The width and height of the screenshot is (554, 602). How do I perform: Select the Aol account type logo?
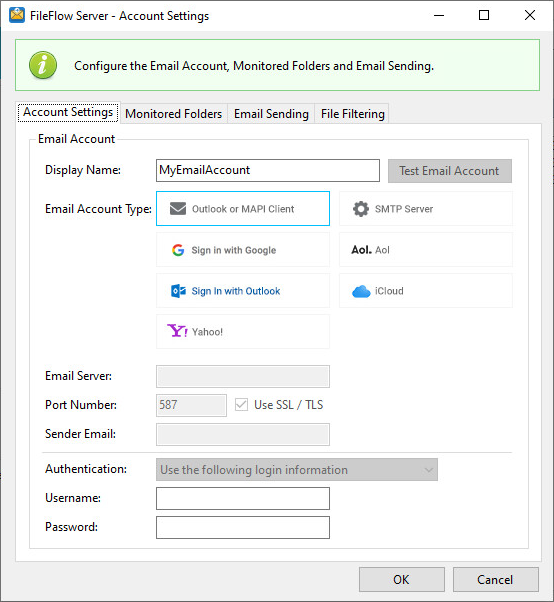[x=361, y=250]
